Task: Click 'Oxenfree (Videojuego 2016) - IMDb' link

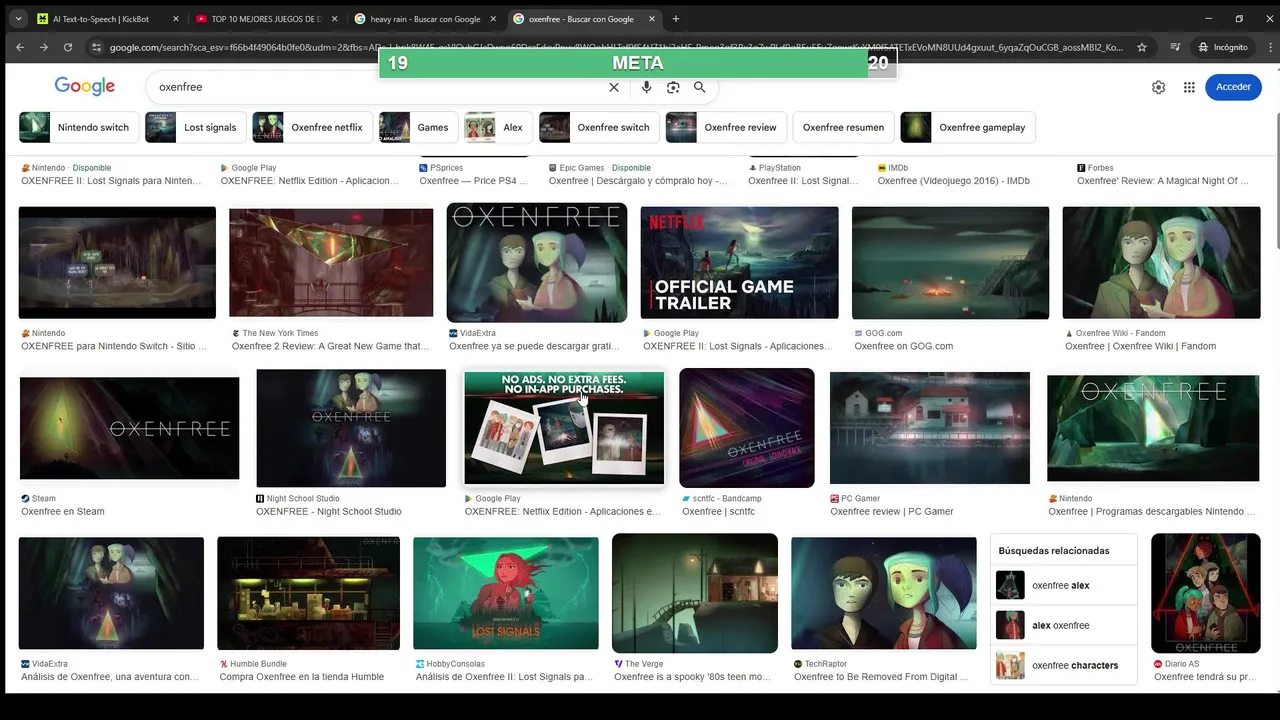Action: point(953,181)
